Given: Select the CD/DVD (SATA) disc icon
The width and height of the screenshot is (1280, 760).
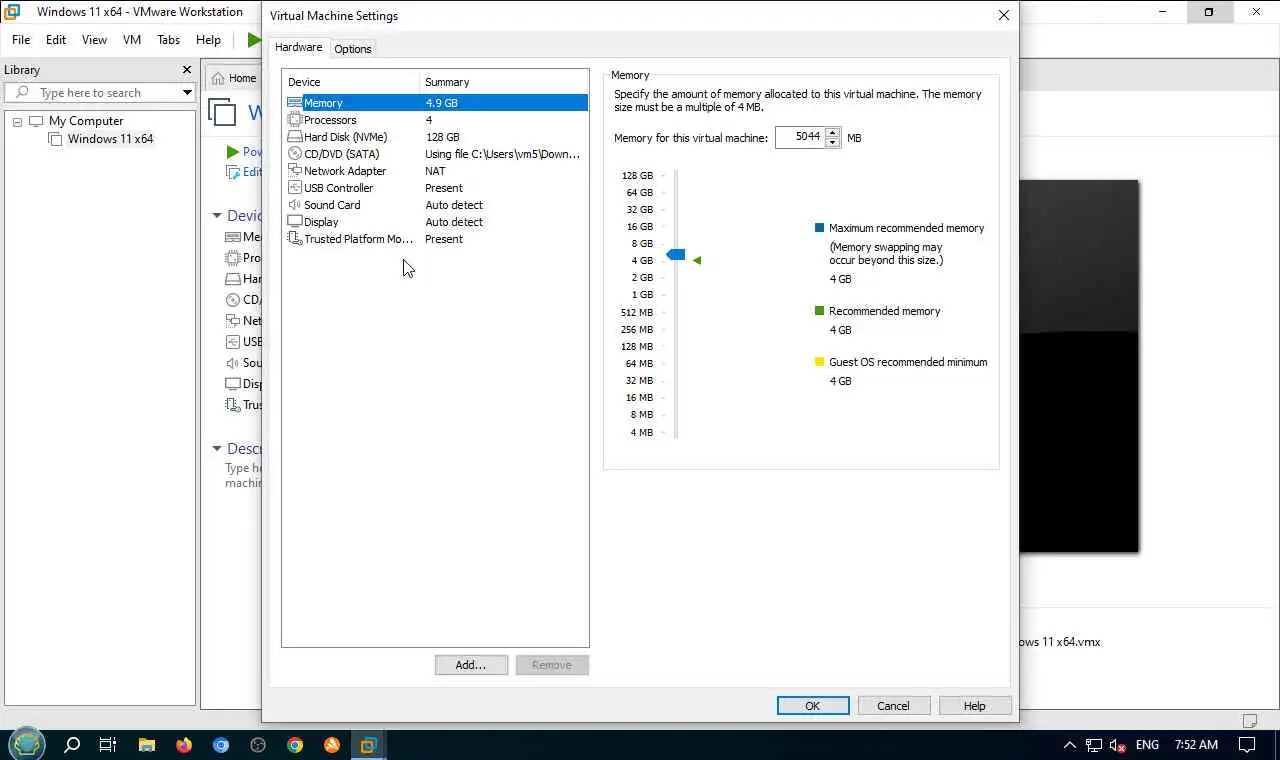Looking at the screenshot, I should point(295,154).
